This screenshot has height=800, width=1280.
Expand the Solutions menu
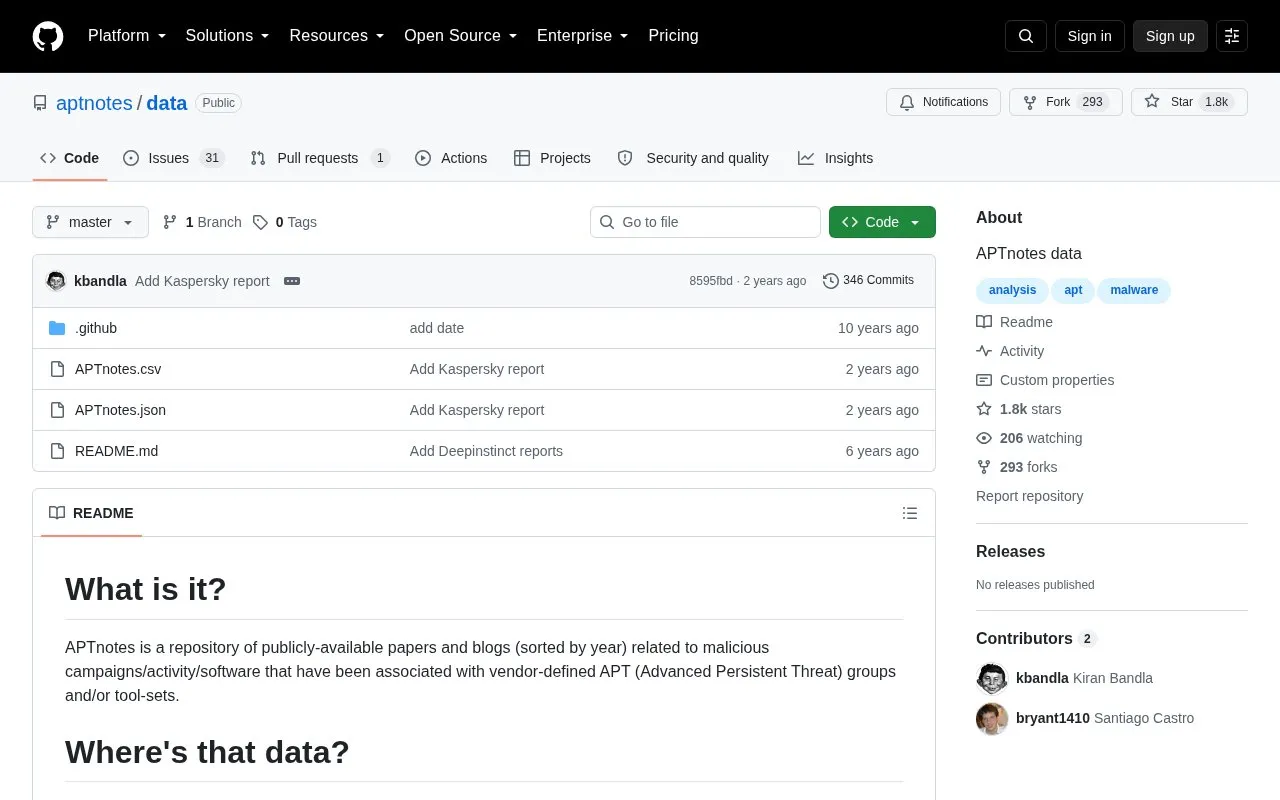click(x=228, y=36)
